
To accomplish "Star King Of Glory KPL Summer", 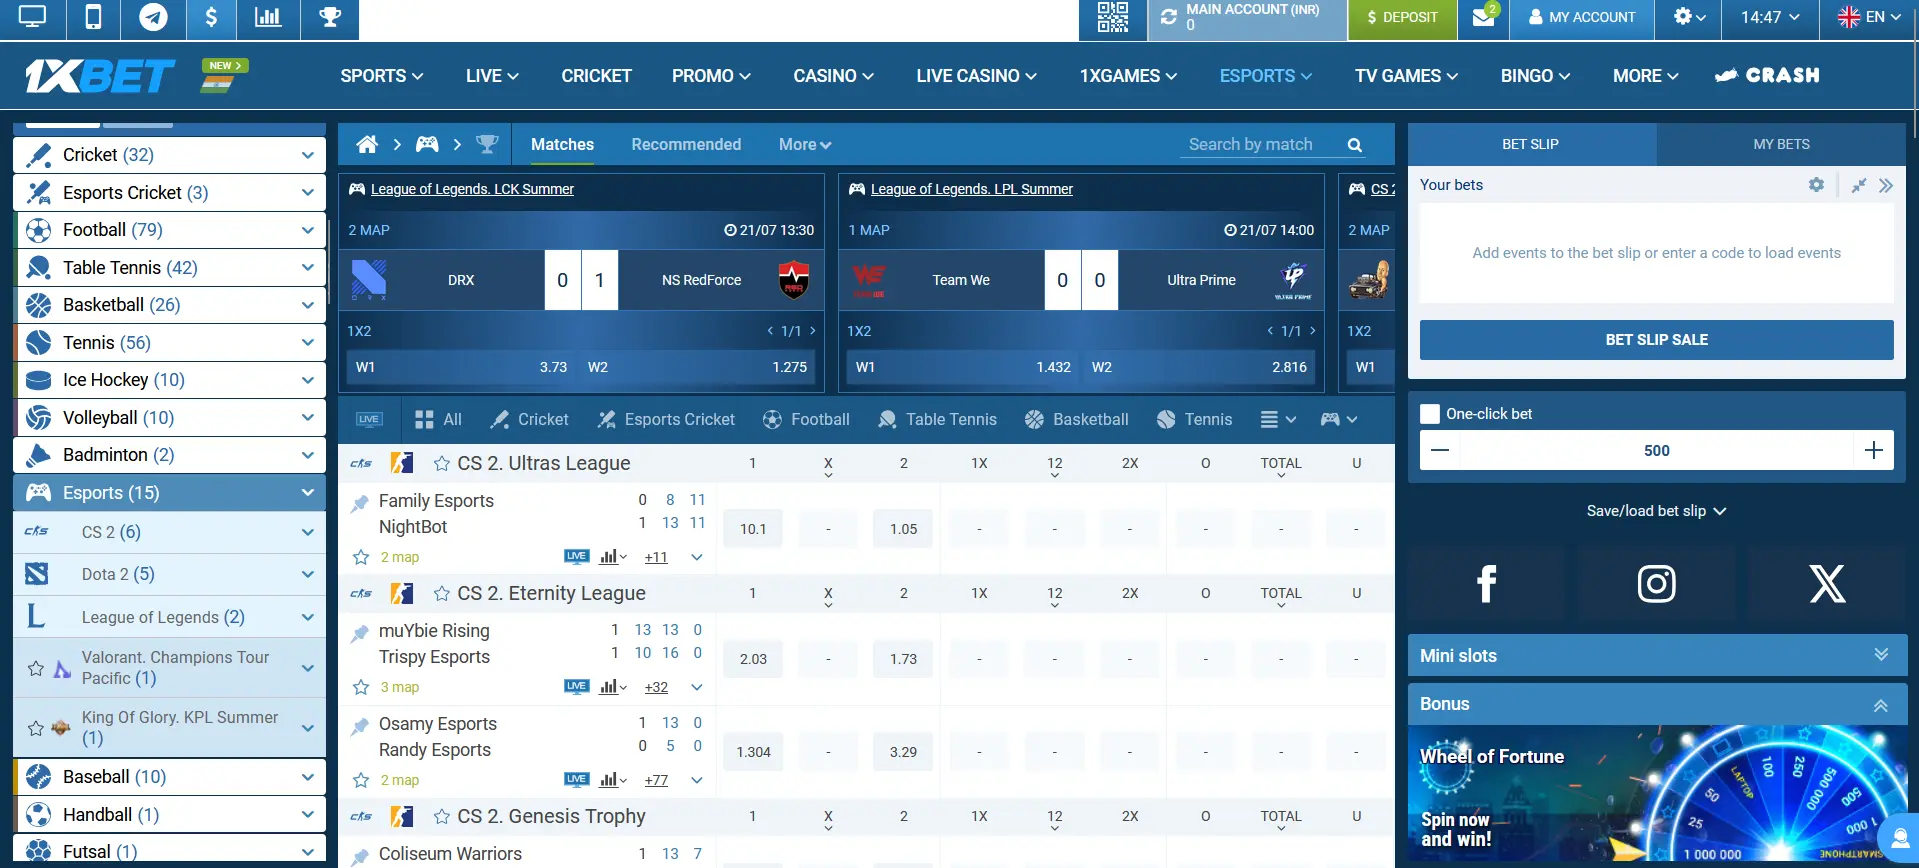I will tap(36, 728).
